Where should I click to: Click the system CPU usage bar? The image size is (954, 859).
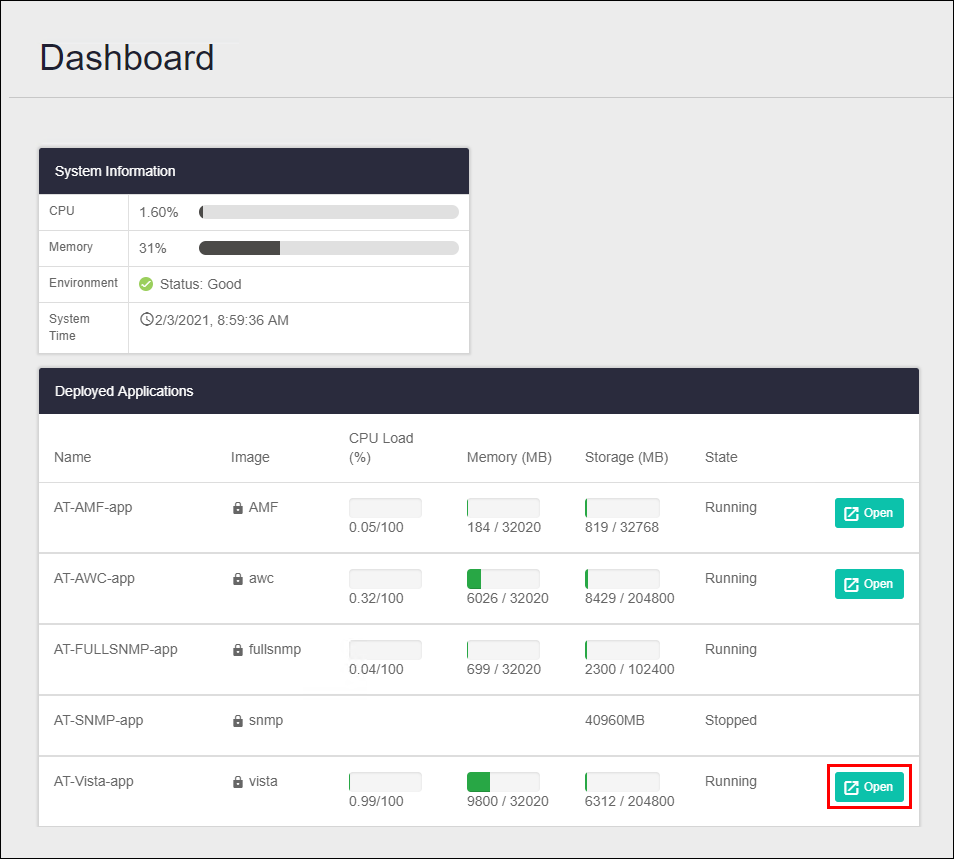click(x=329, y=212)
